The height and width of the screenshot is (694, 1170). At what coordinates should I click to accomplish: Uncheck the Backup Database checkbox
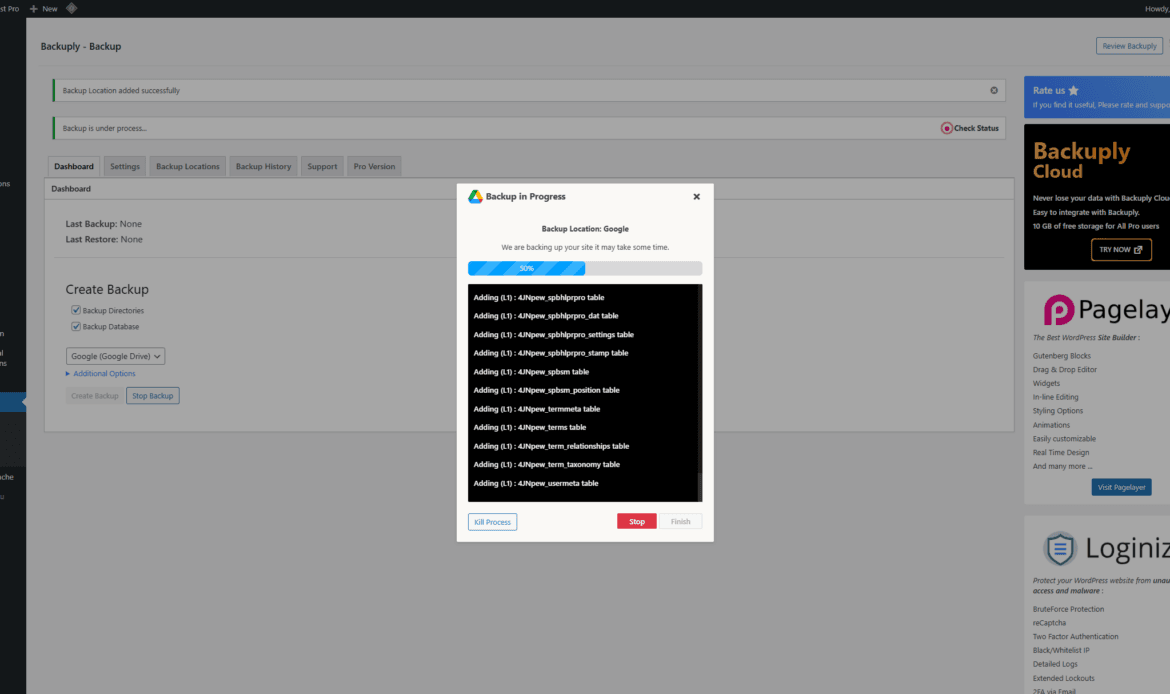point(76,326)
